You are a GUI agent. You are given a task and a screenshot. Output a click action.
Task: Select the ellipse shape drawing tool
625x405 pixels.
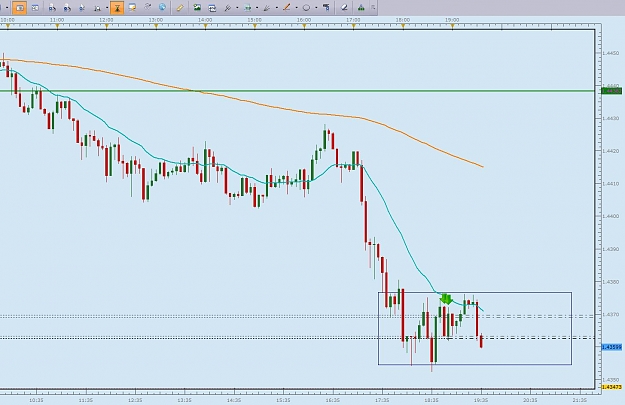(x=306, y=8)
